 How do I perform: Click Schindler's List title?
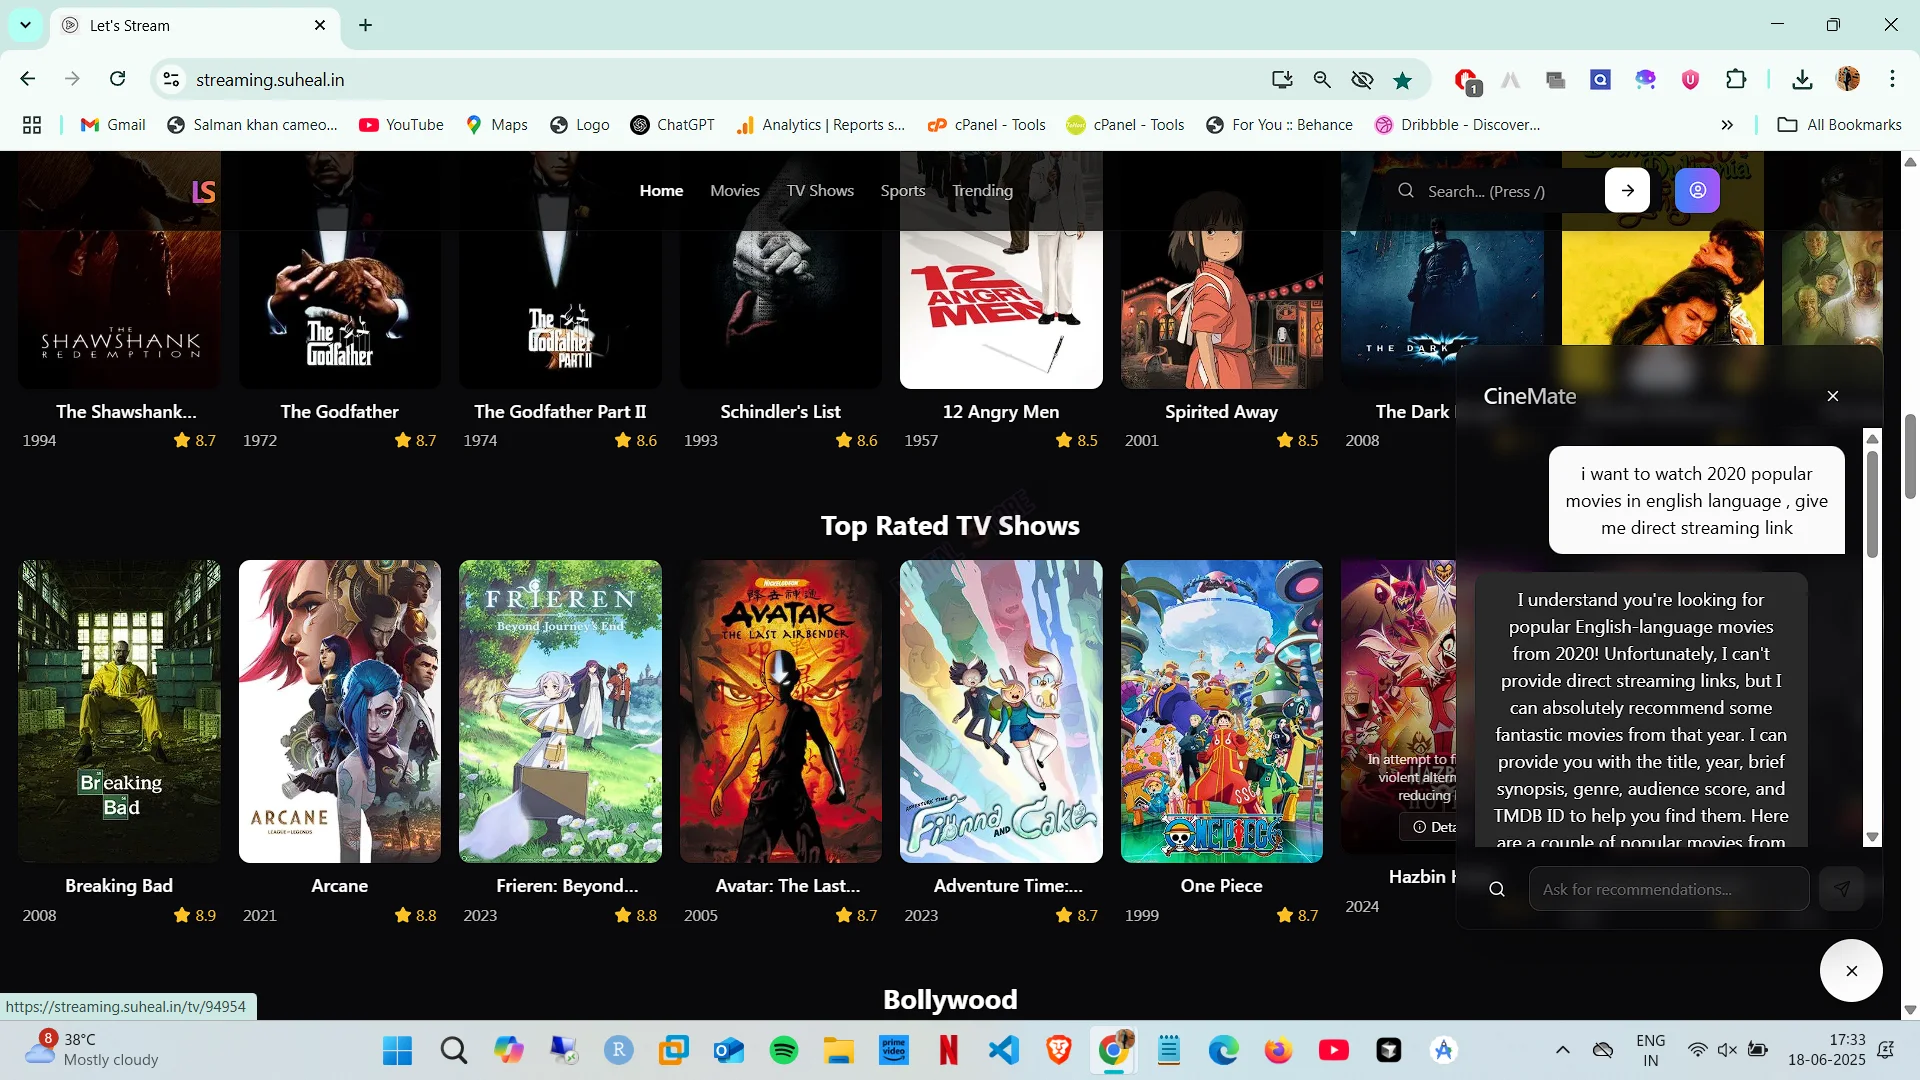coord(781,411)
